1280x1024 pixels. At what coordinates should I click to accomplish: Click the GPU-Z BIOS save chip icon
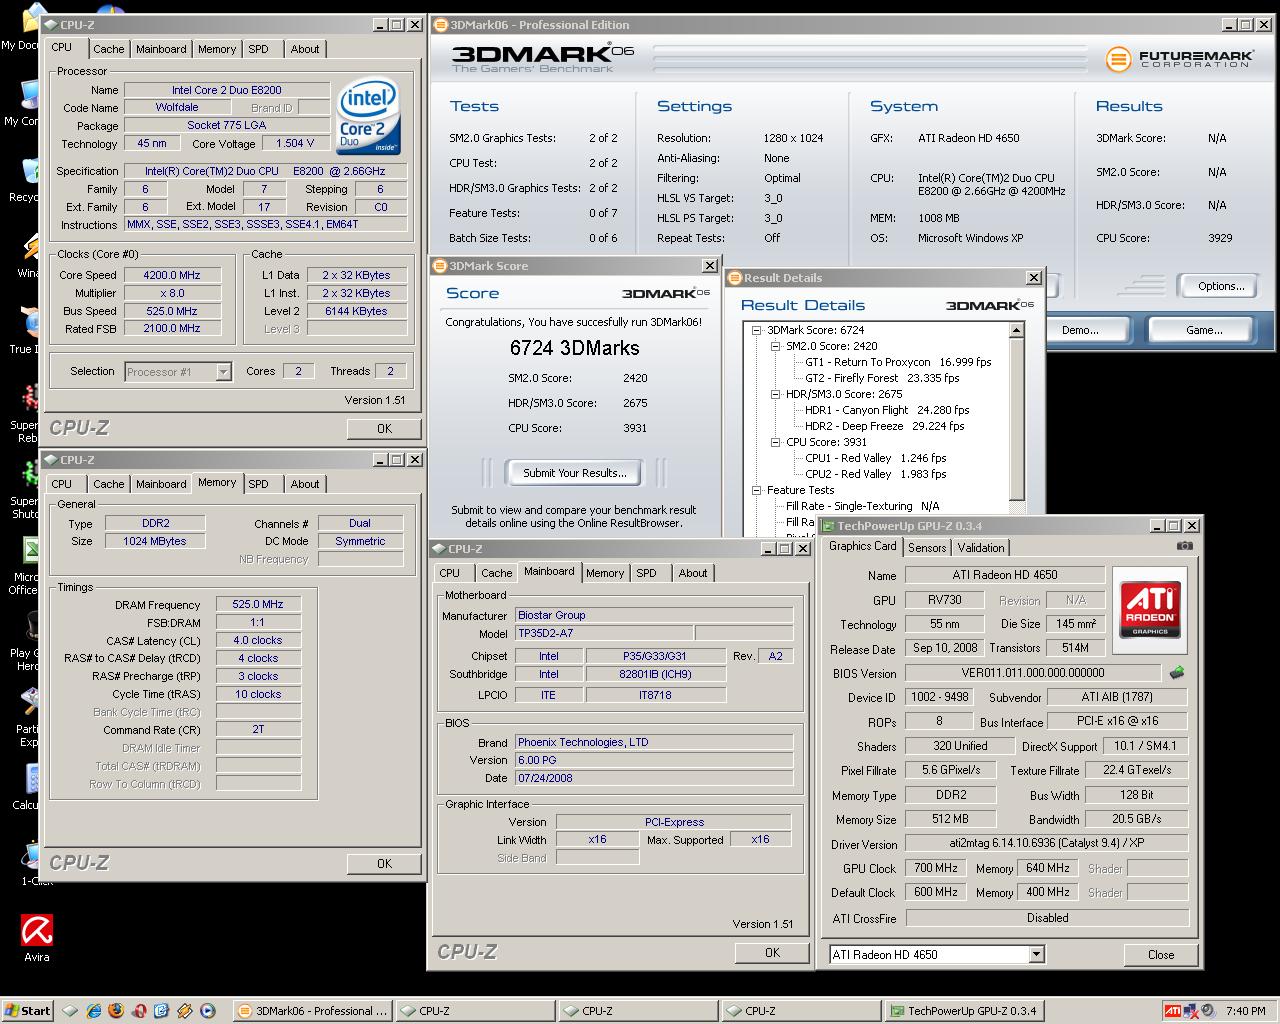coord(1177,673)
